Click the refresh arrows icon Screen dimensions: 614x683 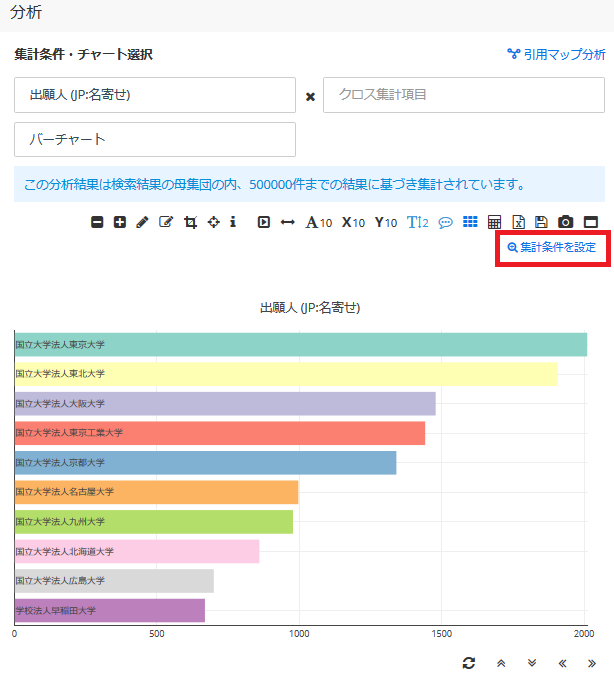point(469,663)
